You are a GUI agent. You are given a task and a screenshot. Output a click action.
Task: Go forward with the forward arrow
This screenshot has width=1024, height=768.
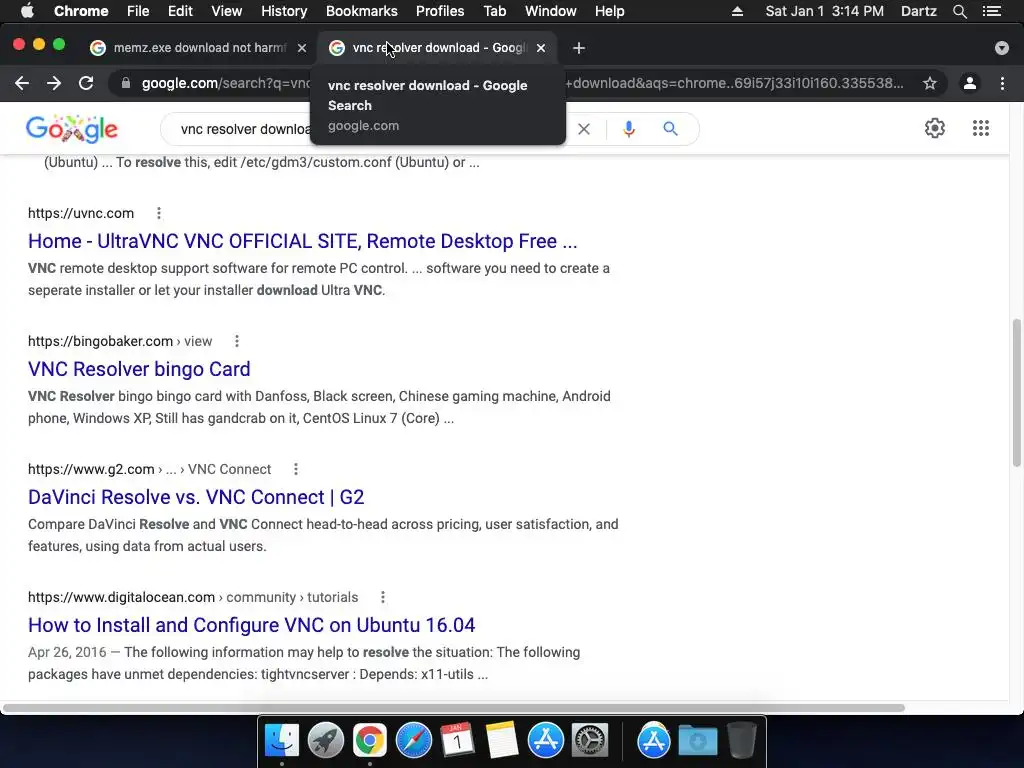click(x=54, y=83)
